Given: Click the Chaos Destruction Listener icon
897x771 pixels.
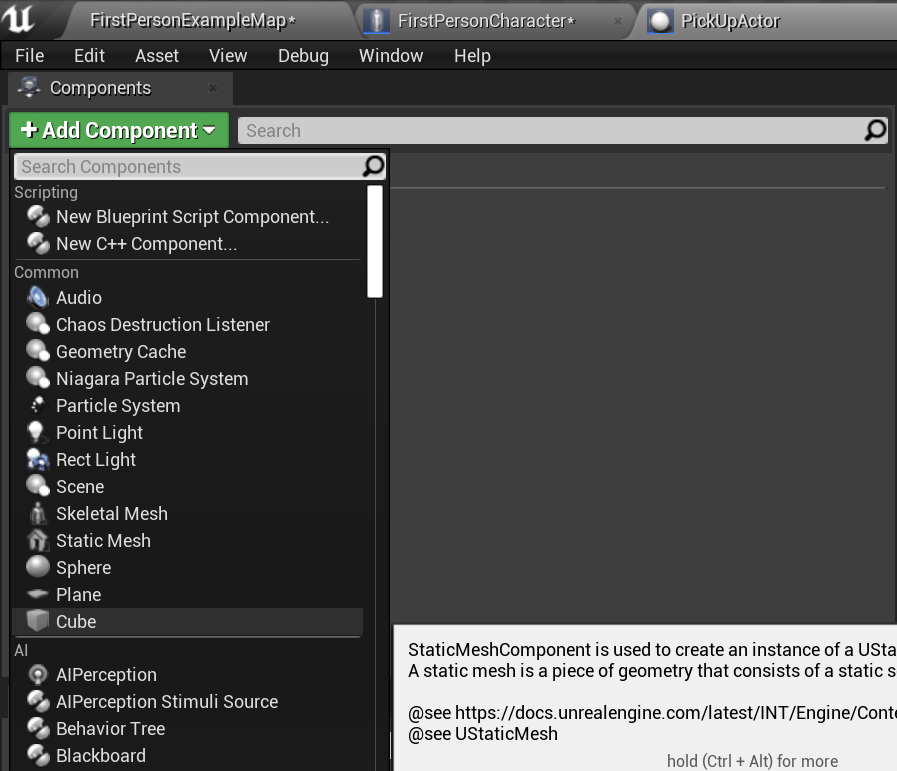Looking at the screenshot, I should pos(38,324).
